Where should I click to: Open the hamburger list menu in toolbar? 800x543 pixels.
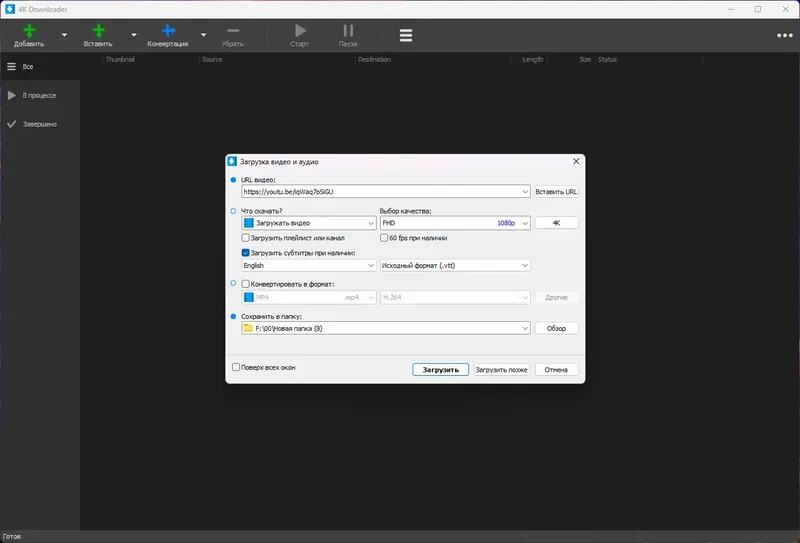click(x=406, y=35)
